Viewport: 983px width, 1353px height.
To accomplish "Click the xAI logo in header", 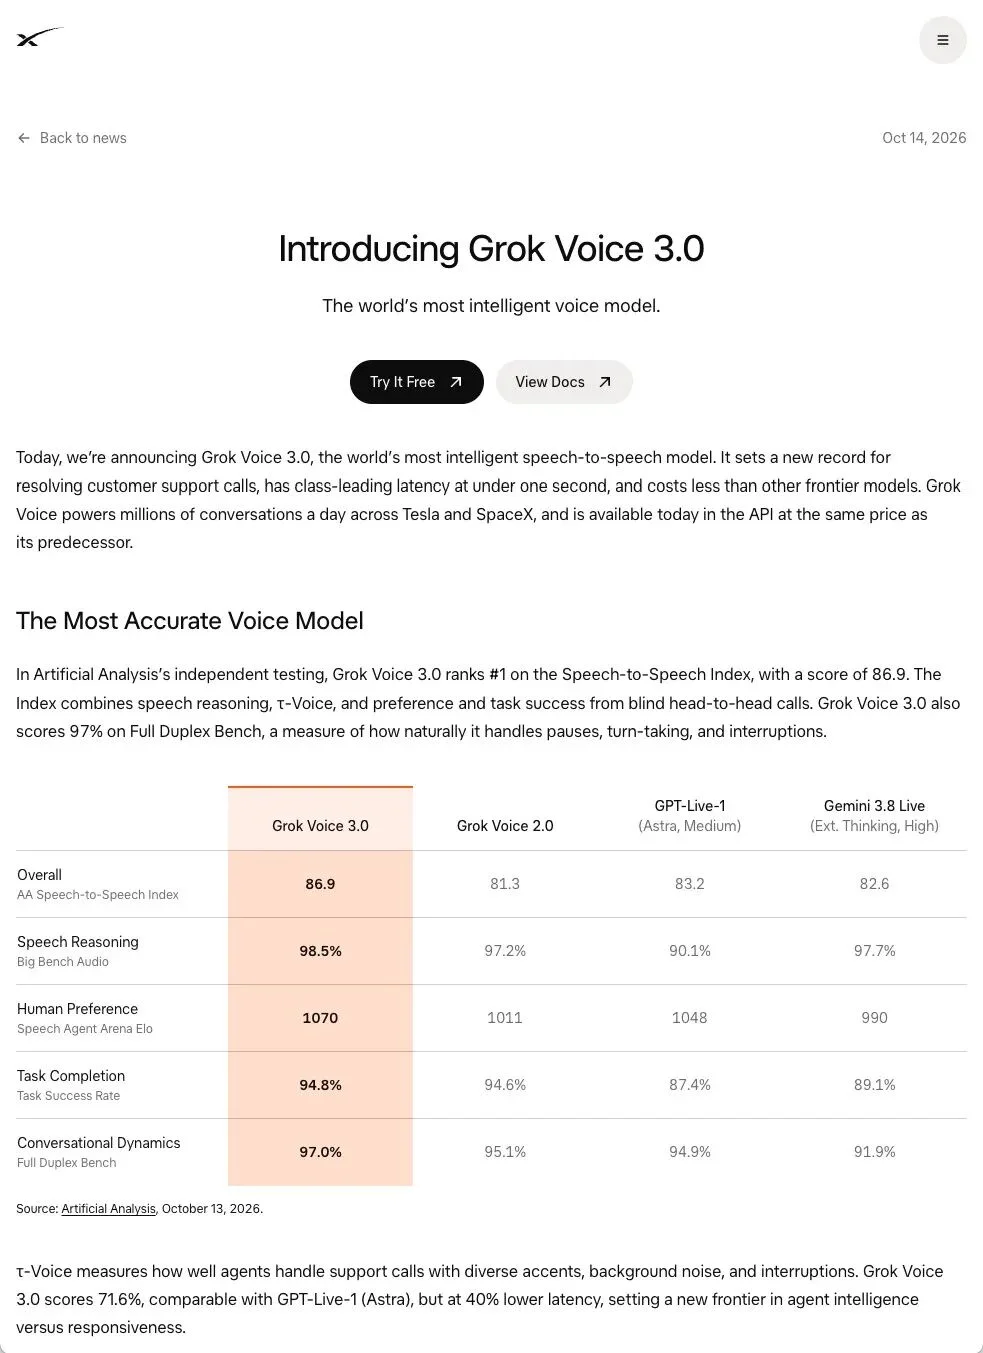I will (x=40, y=38).
